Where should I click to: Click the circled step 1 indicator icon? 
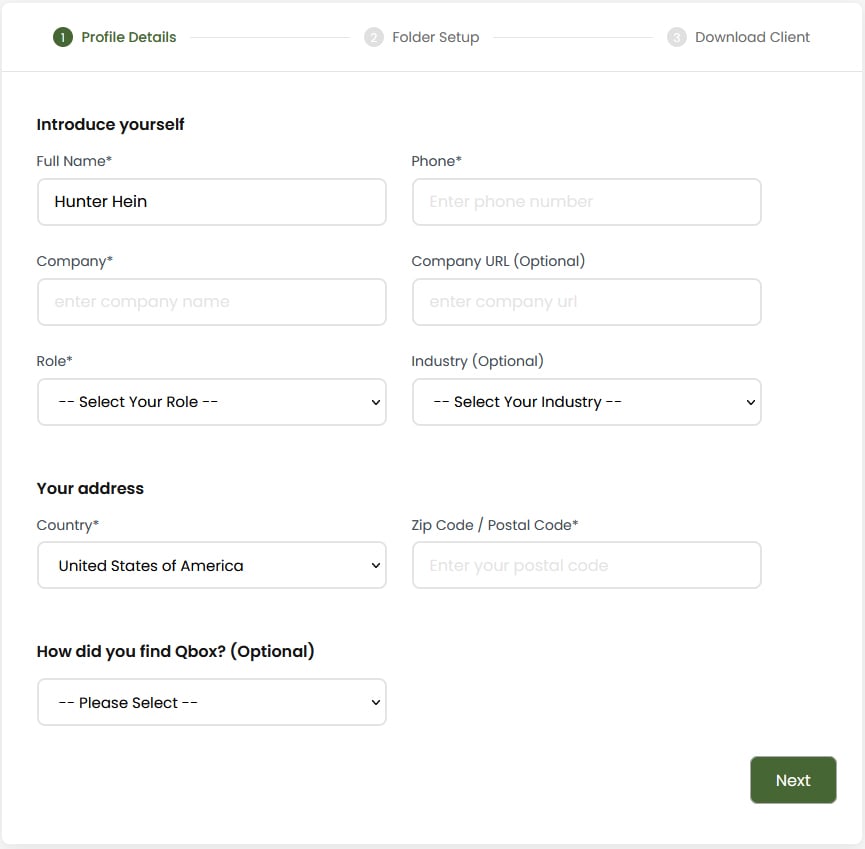point(63,36)
